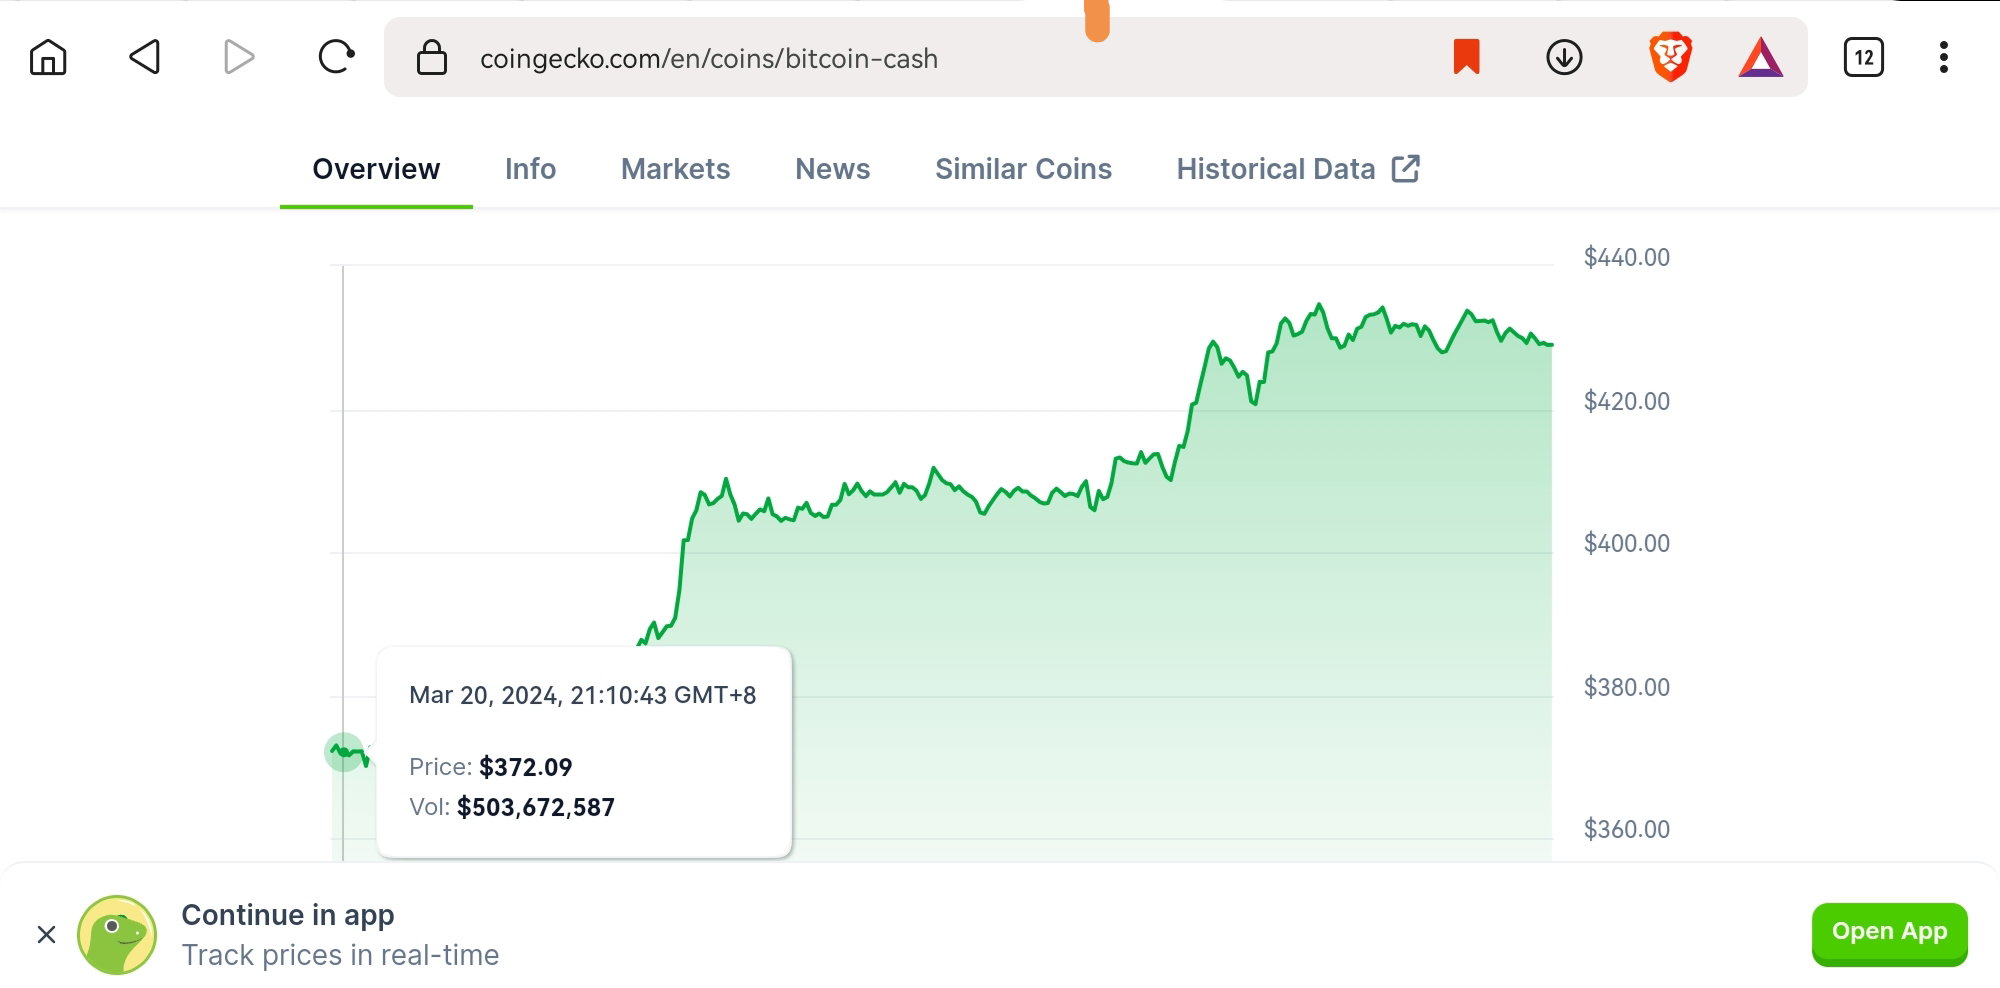2000x988 pixels.
Task: Show the 12 open tabs
Action: 1864,57
